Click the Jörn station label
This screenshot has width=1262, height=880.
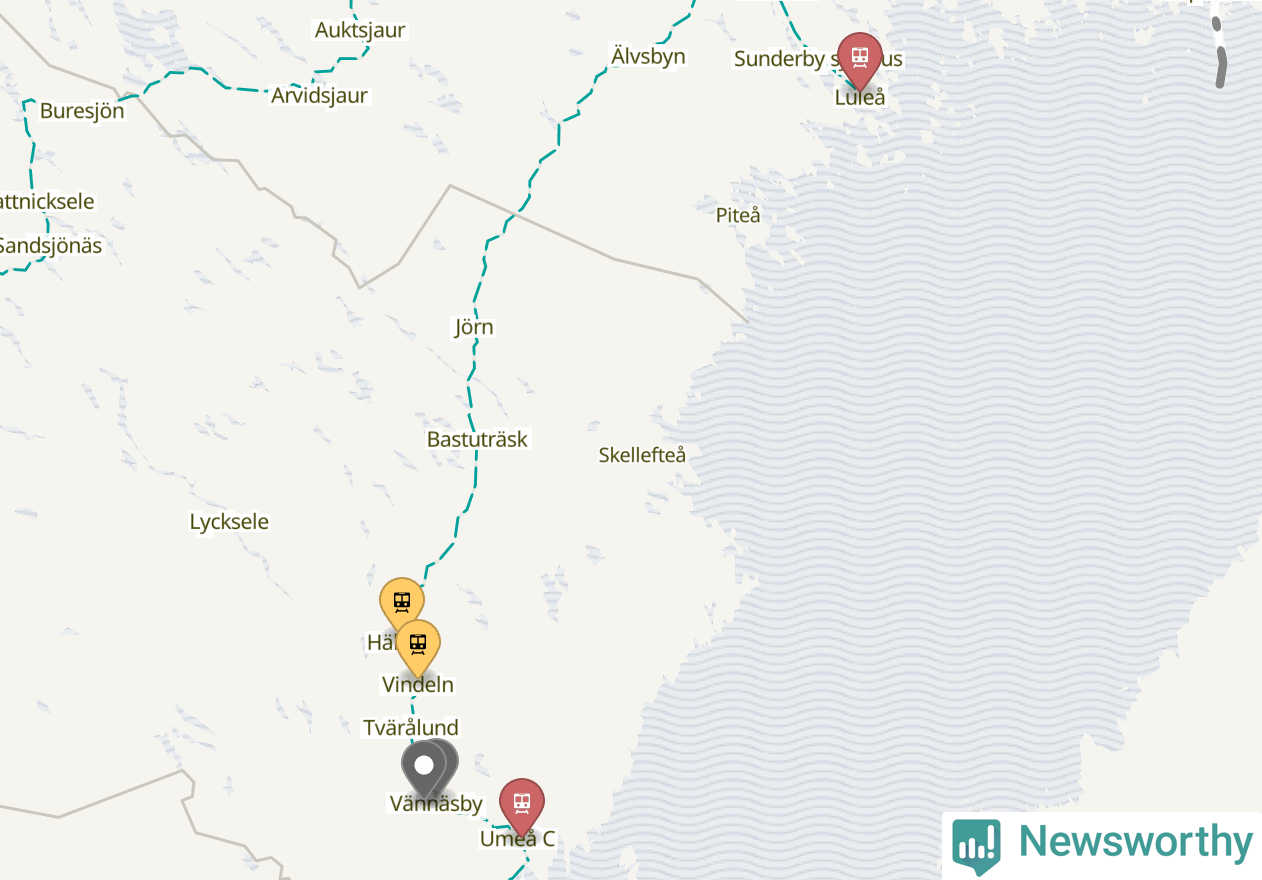[x=474, y=327]
